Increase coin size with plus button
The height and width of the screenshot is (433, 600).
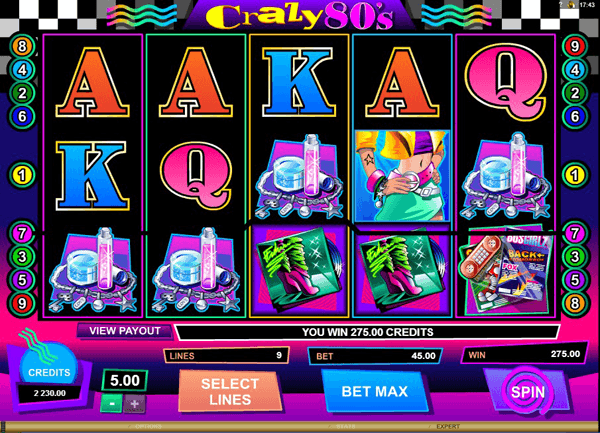tap(134, 404)
